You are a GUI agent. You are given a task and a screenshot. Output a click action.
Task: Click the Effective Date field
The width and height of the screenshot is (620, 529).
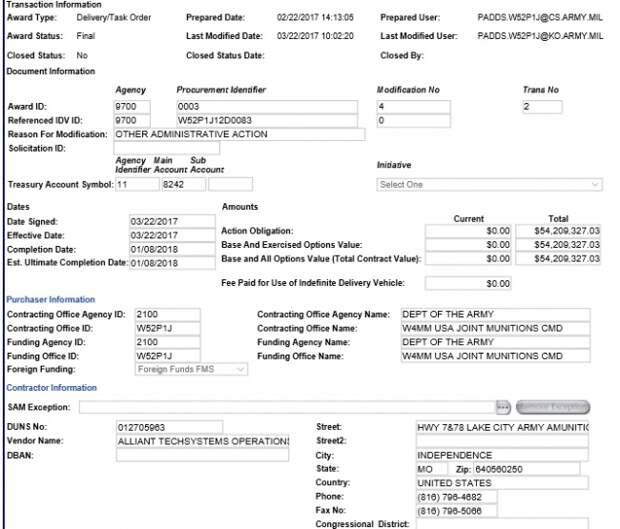coord(172,235)
